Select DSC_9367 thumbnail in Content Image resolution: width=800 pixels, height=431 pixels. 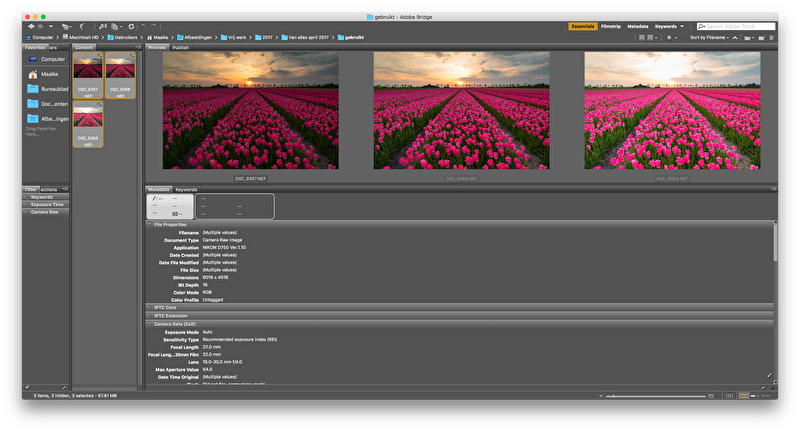[x=88, y=75]
